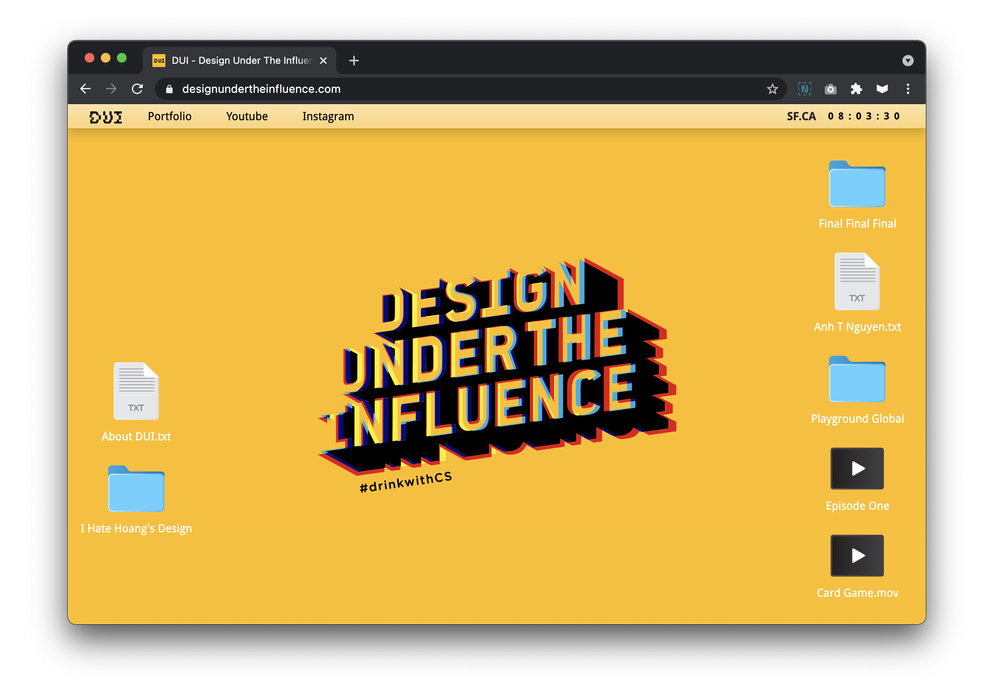Screen dimensions: 1000x680
Task: Close the DUI - Design Under The Influence tab
Action: pos(323,61)
